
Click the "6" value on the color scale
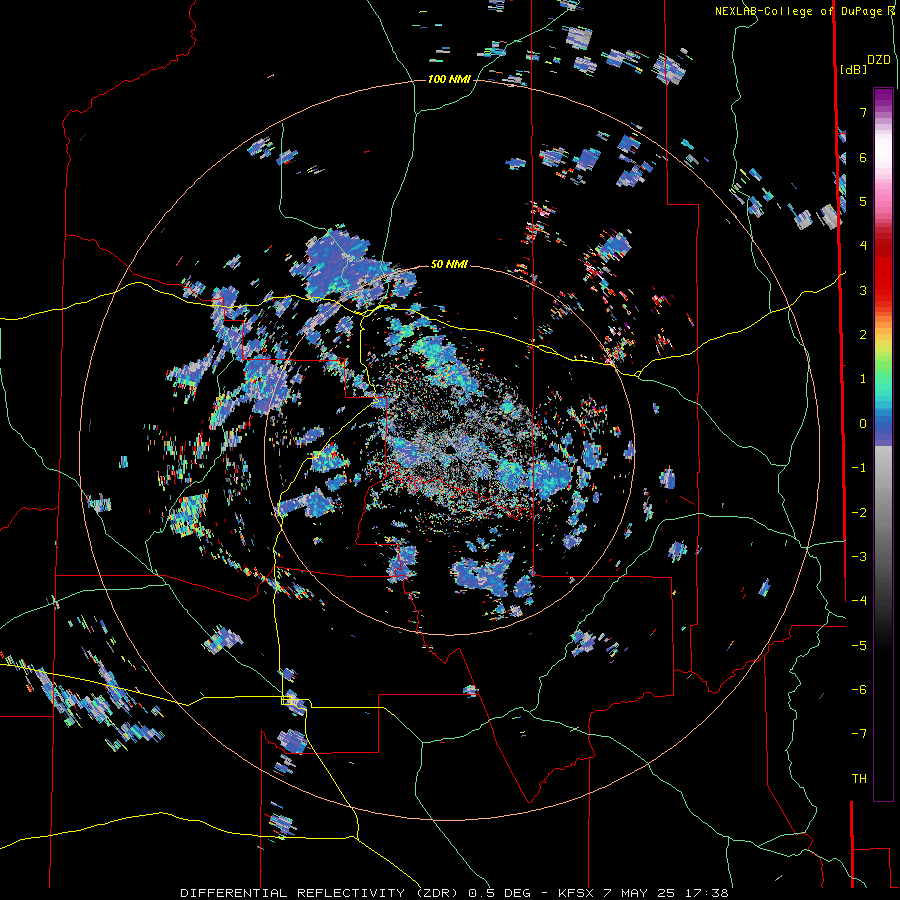click(x=863, y=157)
